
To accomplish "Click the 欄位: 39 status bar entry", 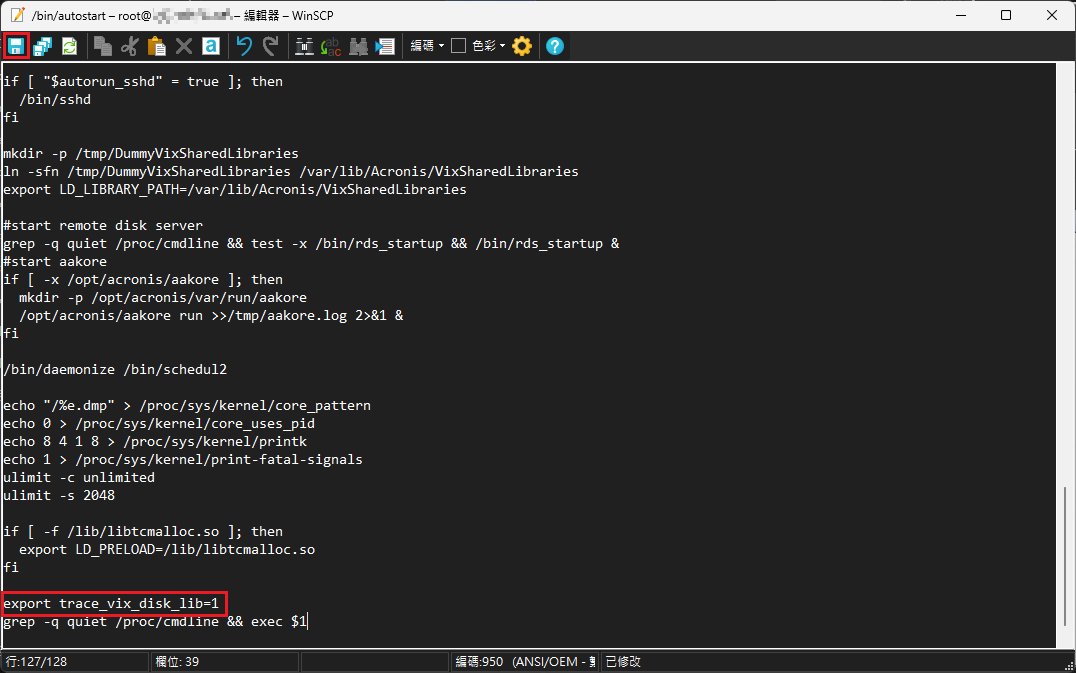I will click(x=225, y=662).
